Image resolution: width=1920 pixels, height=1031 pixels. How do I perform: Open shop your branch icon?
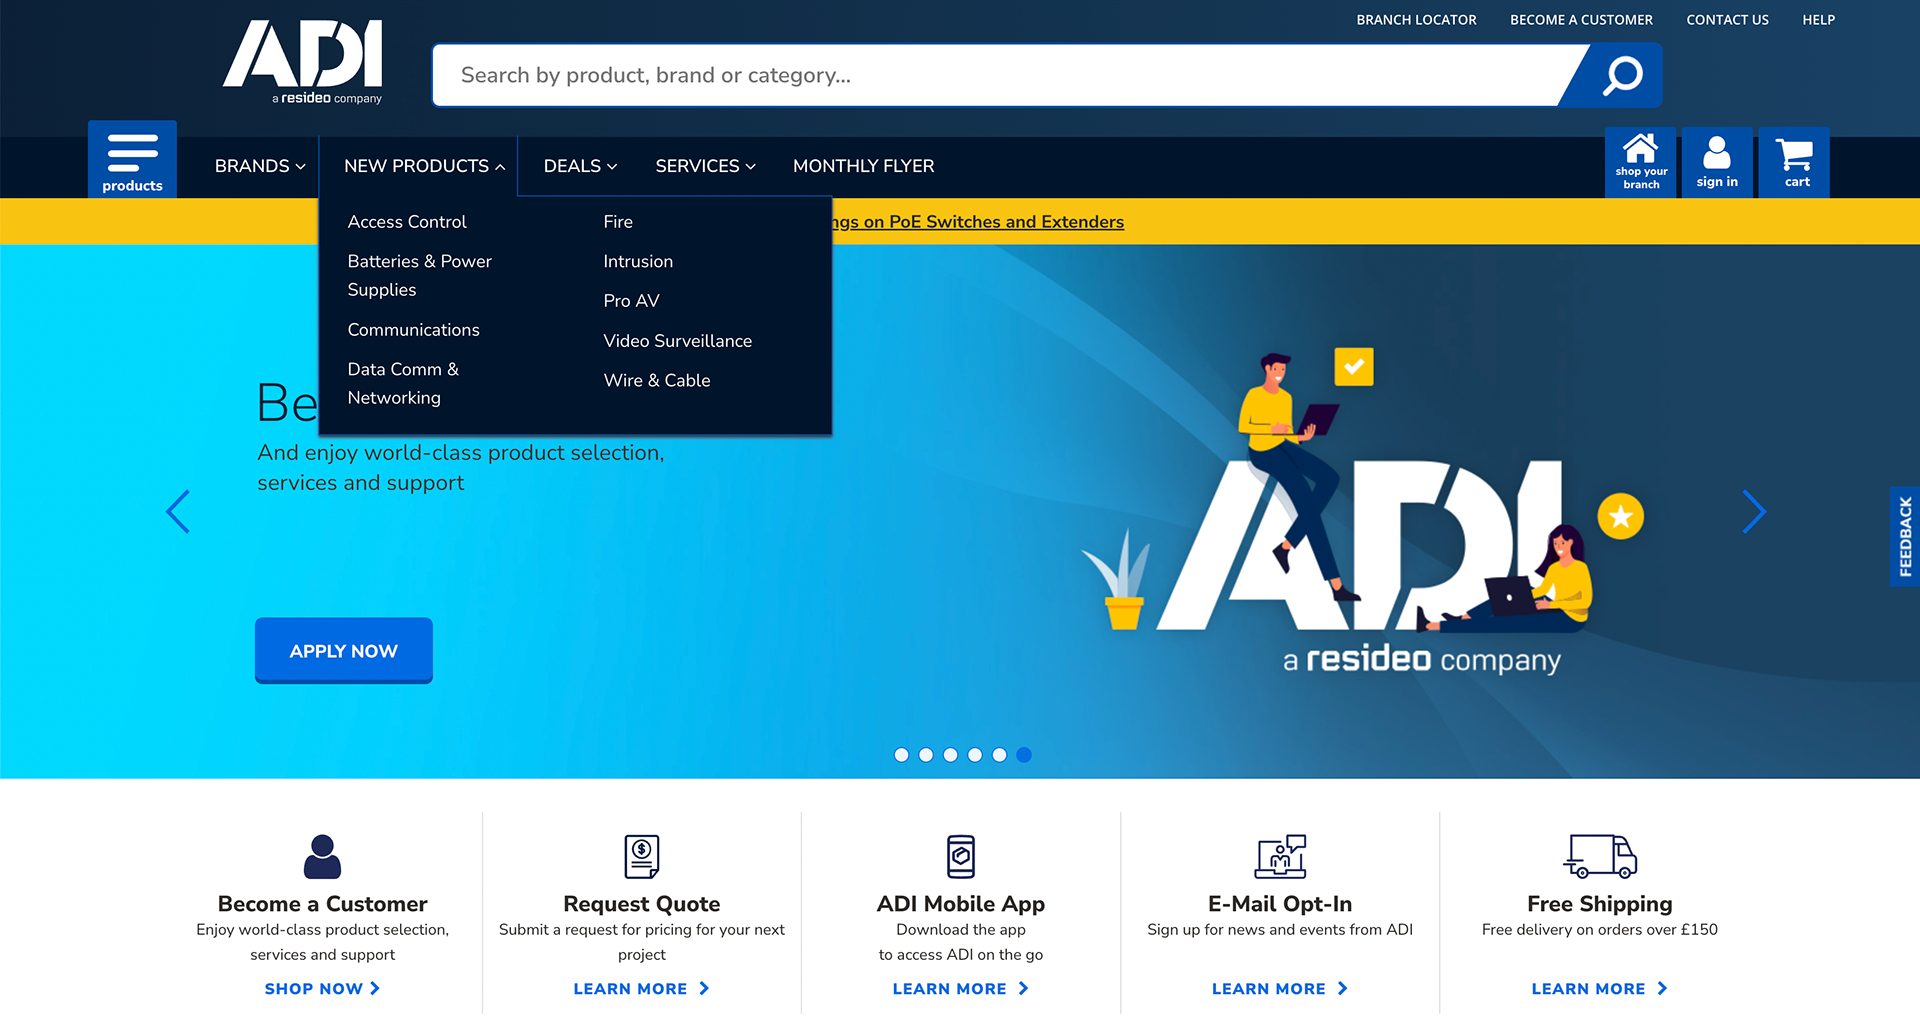(1640, 162)
